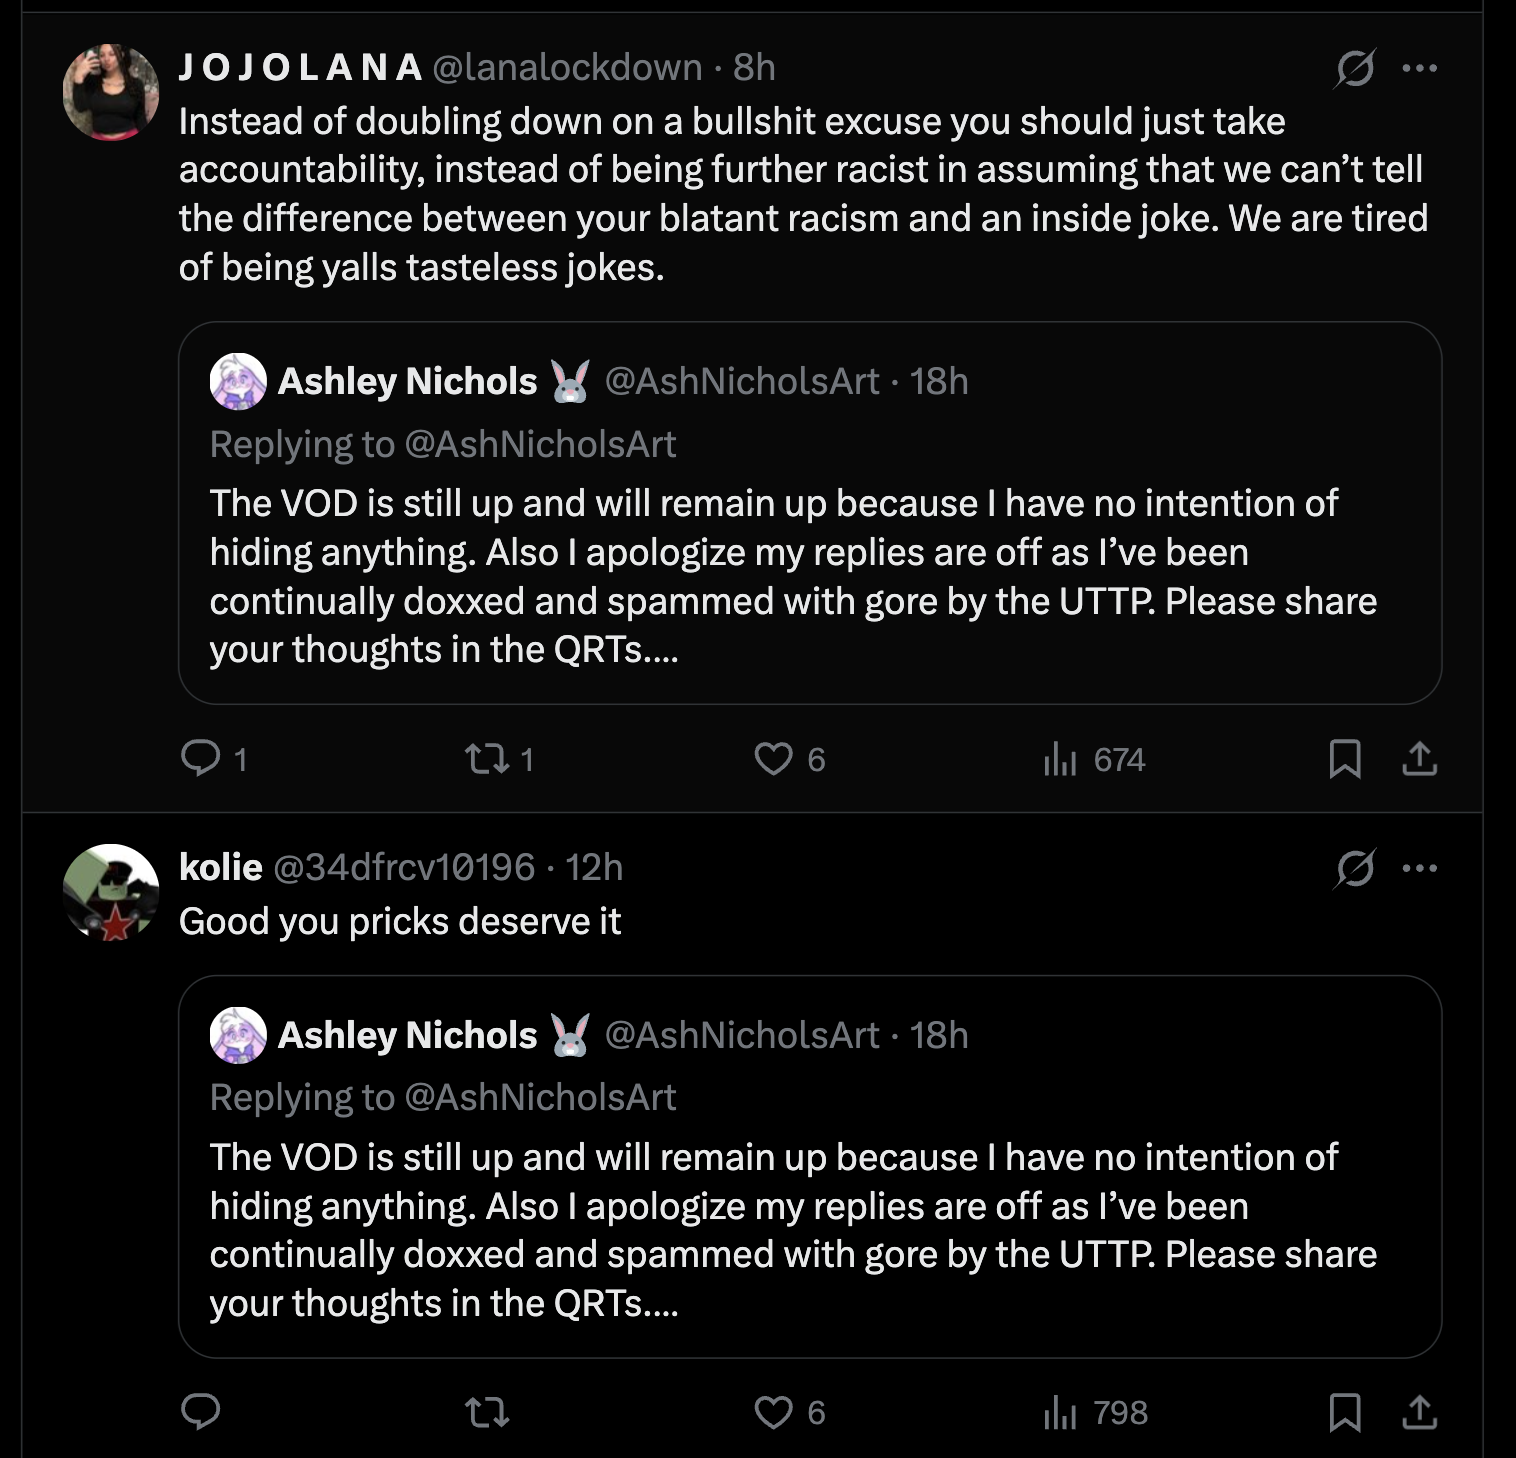Bookmark kolie's post

pyautogui.click(x=1345, y=1412)
